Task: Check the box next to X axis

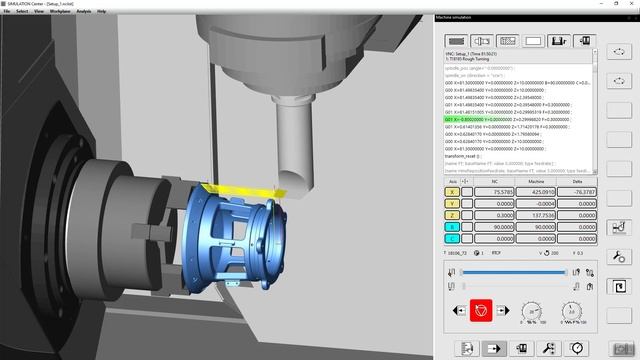Action: (467, 192)
